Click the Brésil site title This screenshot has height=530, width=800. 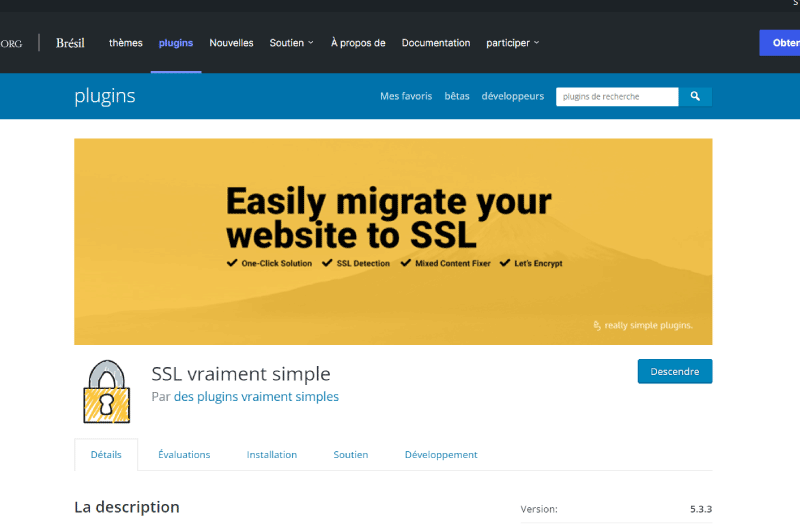tap(70, 43)
